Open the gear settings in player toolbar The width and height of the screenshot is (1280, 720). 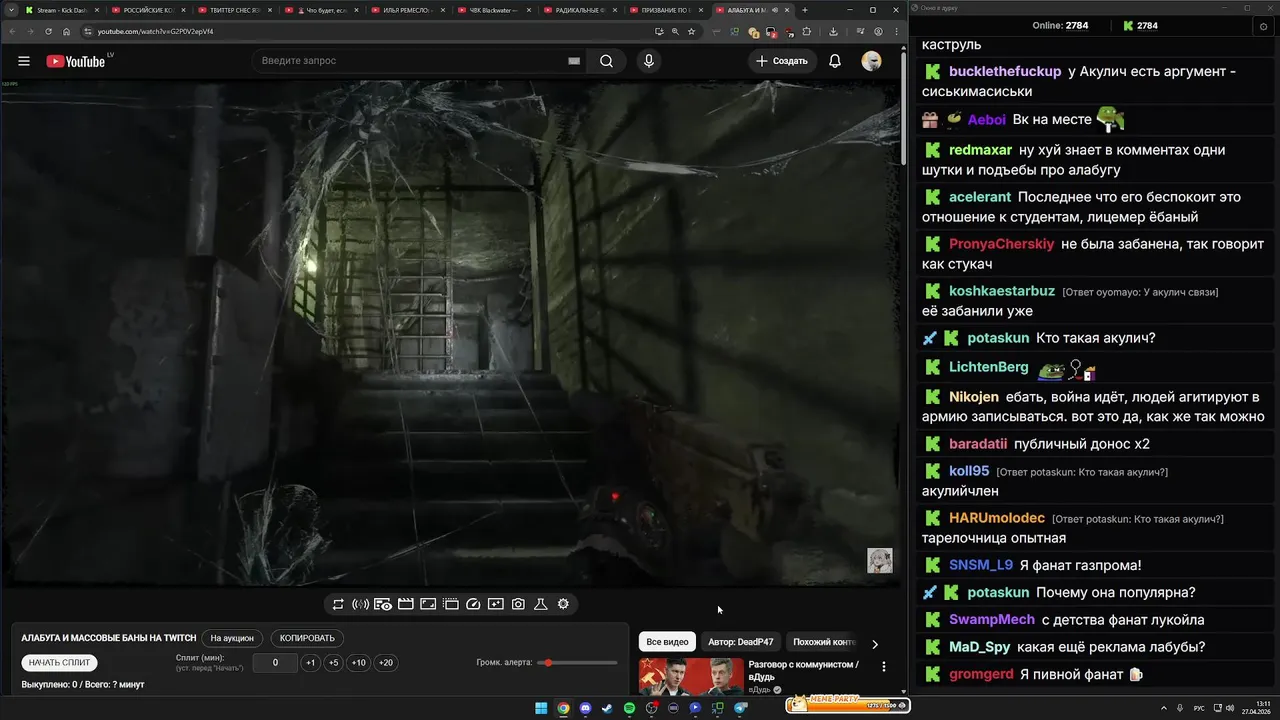tap(563, 604)
